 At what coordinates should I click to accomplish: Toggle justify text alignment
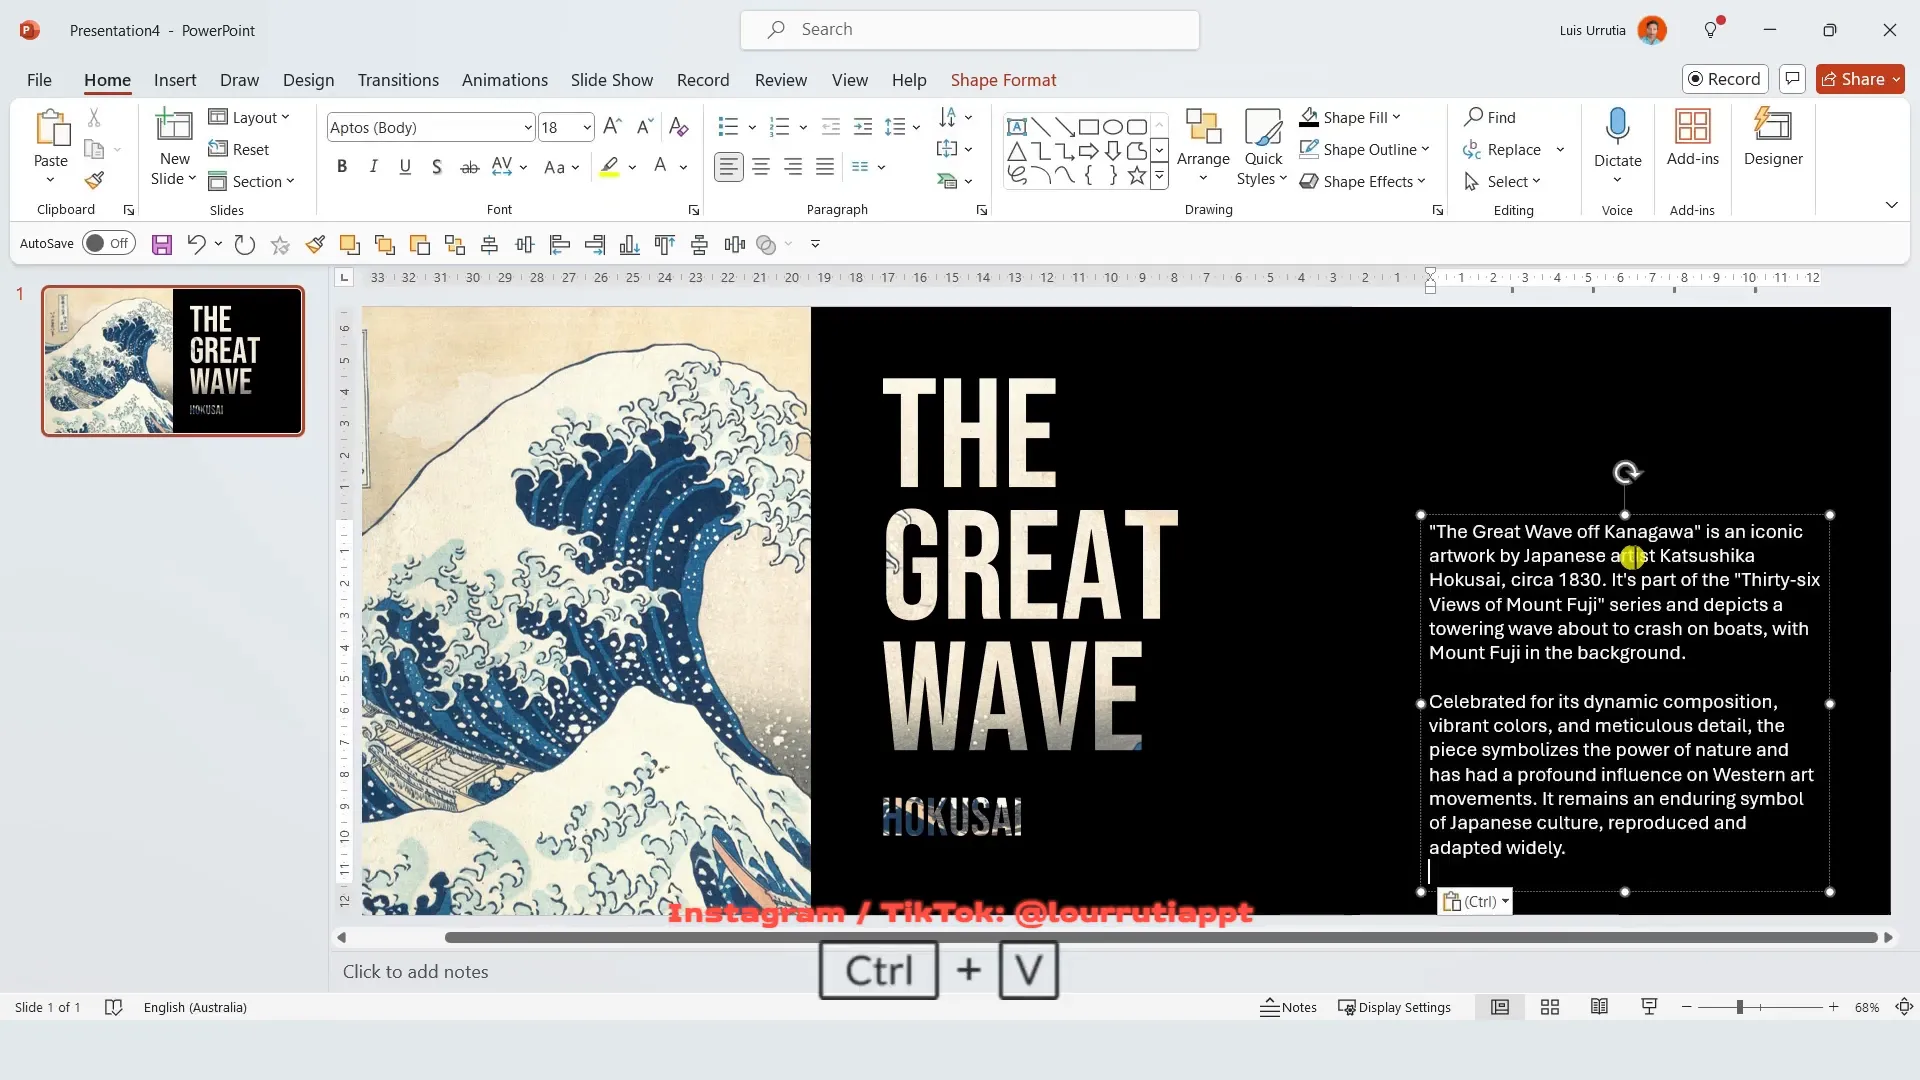(825, 167)
